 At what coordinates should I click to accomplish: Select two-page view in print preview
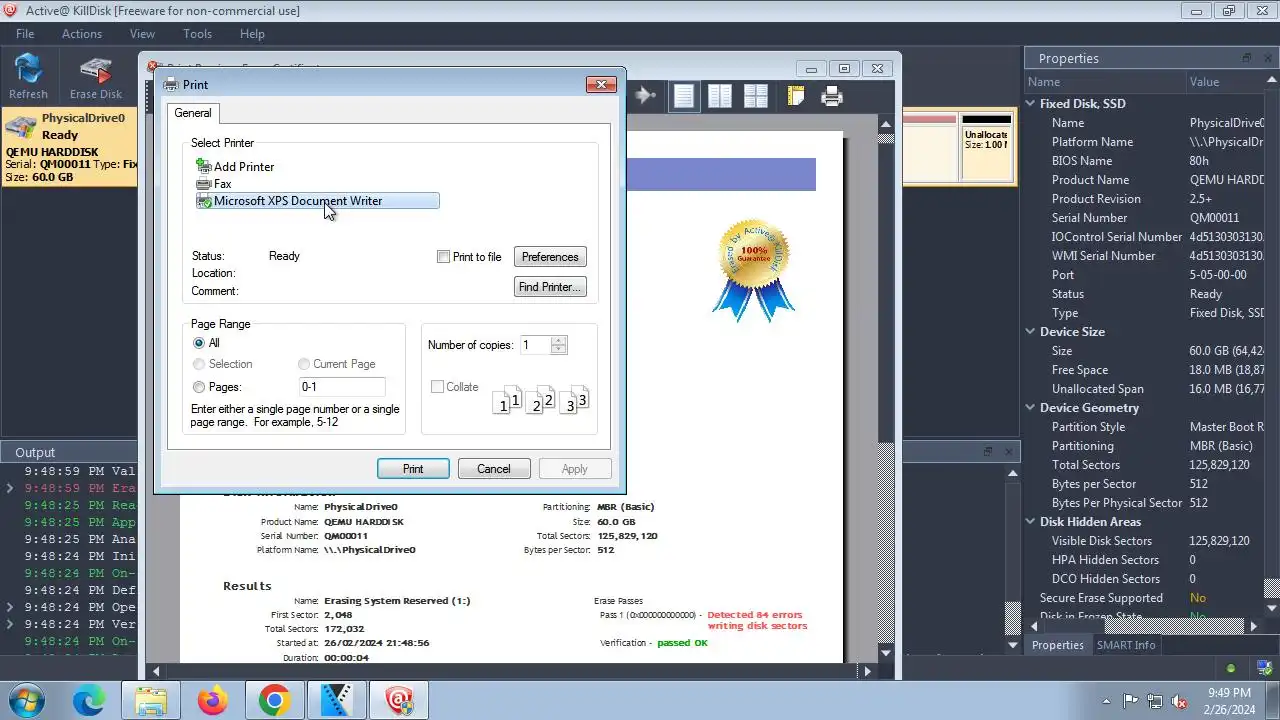coord(720,96)
